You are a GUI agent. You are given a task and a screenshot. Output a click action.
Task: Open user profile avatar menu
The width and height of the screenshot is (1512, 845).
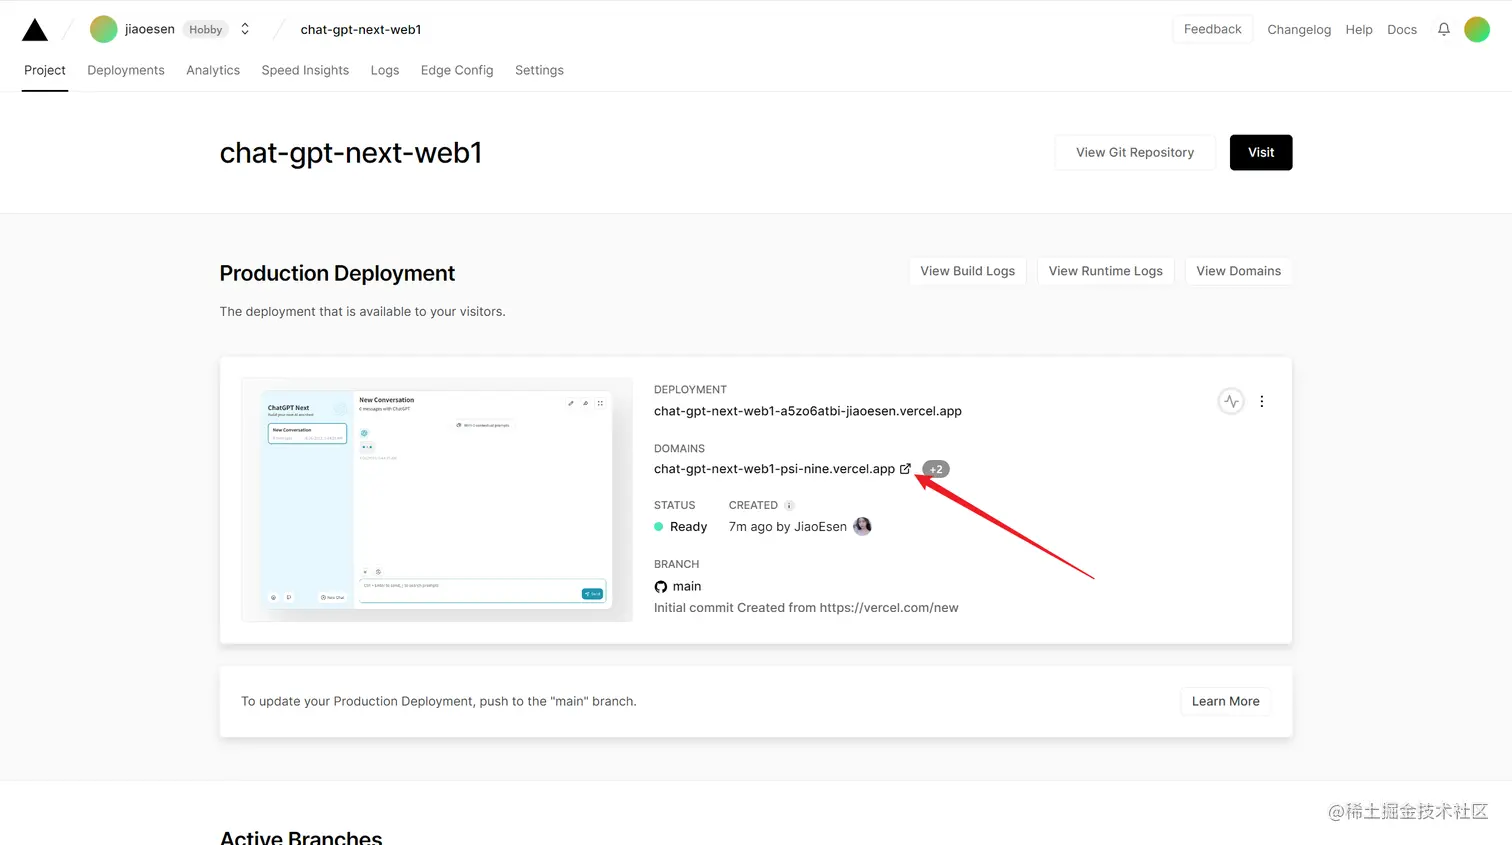(x=1477, y=29)
